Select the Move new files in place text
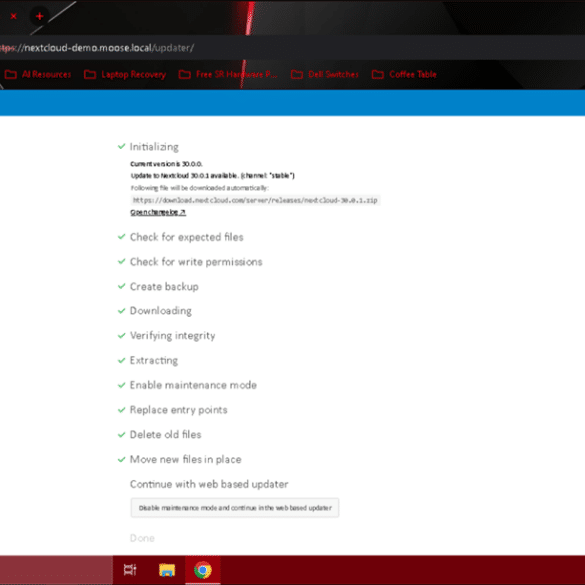Screen dimensions: 585x585 [185, 459]
